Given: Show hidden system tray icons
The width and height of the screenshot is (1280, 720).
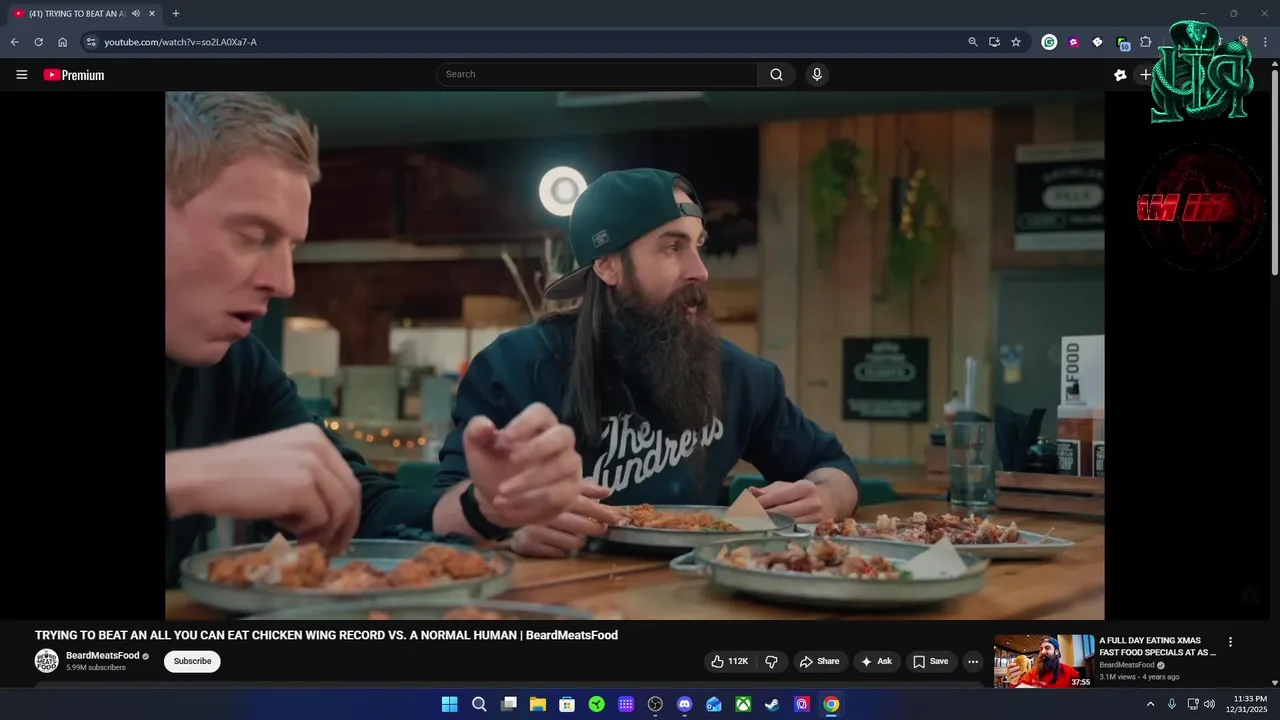Looking at the screenshot, I should point(1150,704).
